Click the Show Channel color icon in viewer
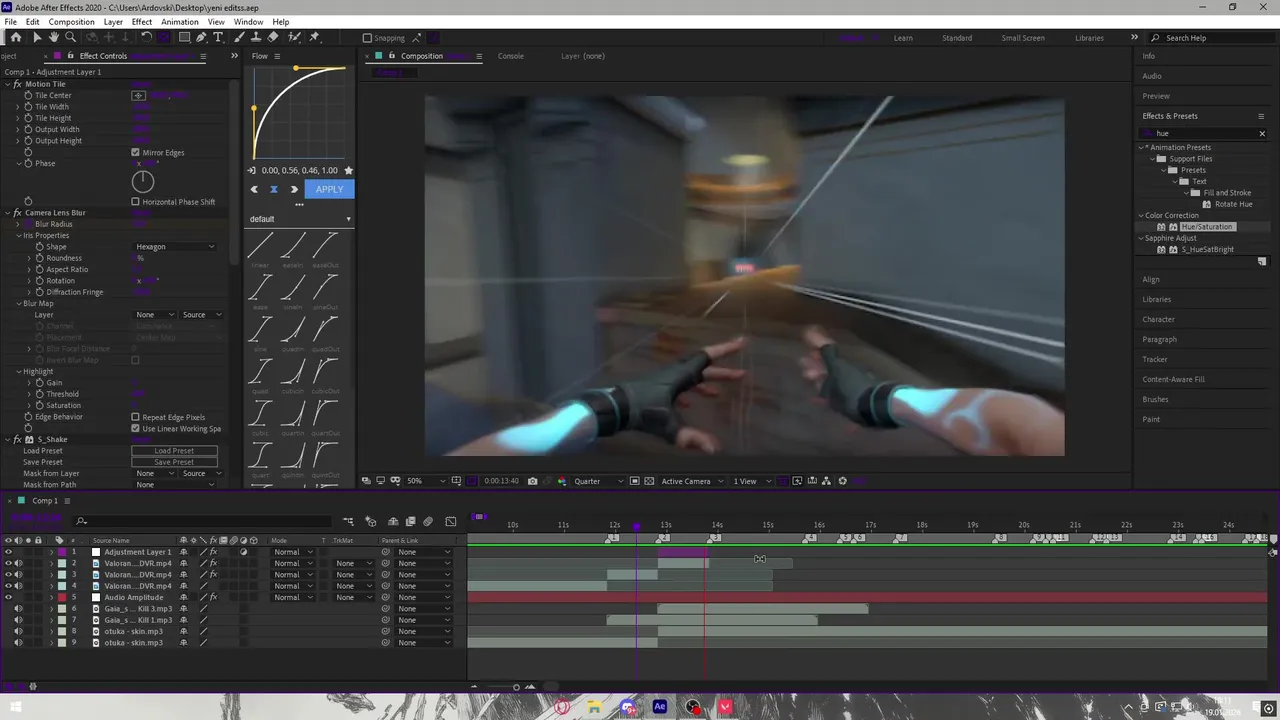 click(560, 481)
